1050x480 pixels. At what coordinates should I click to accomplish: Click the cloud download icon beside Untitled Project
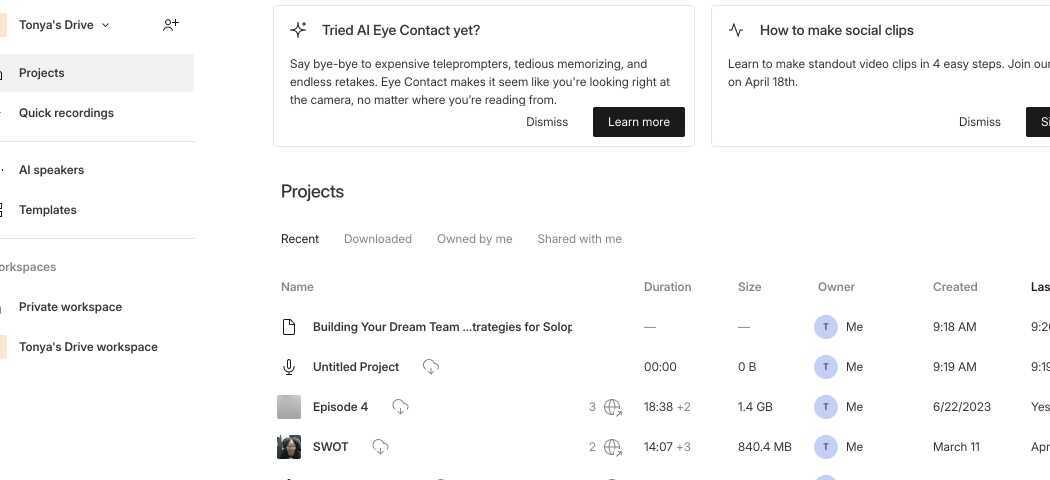(431, 367)
